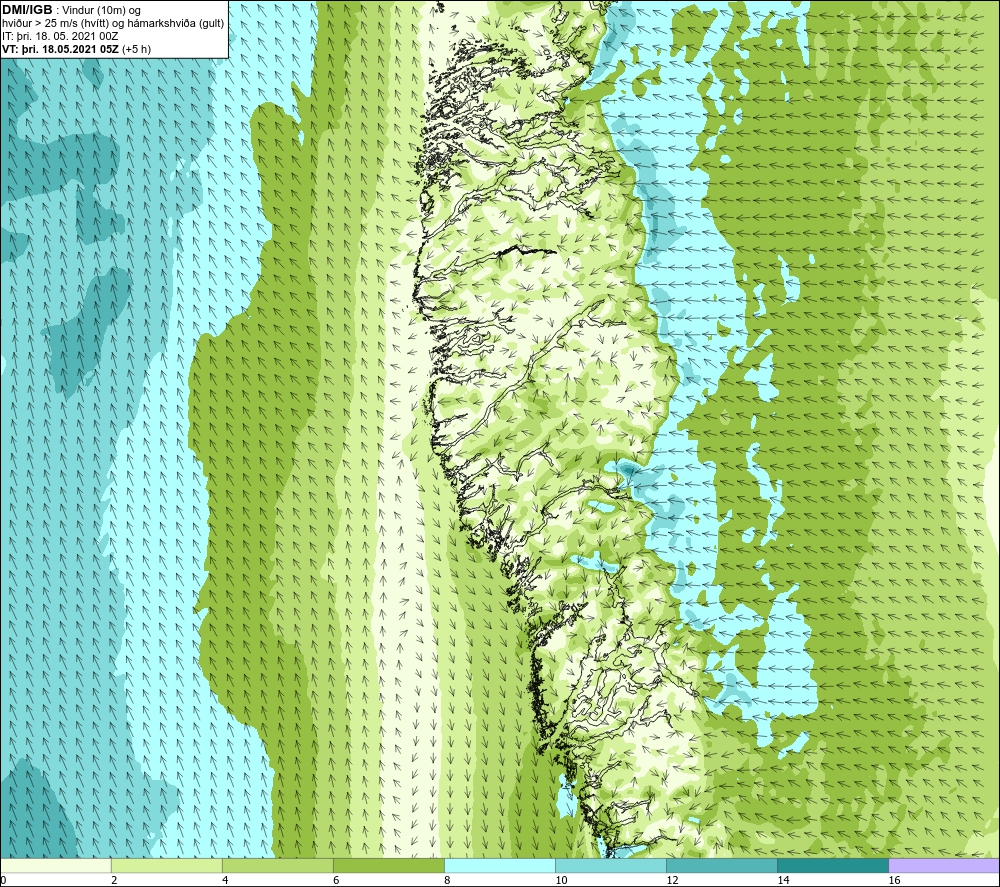Screen dimensions: 1000x887
Task: Click the pale cyan 8–10 legend swatch
Action: click(499, 866)
